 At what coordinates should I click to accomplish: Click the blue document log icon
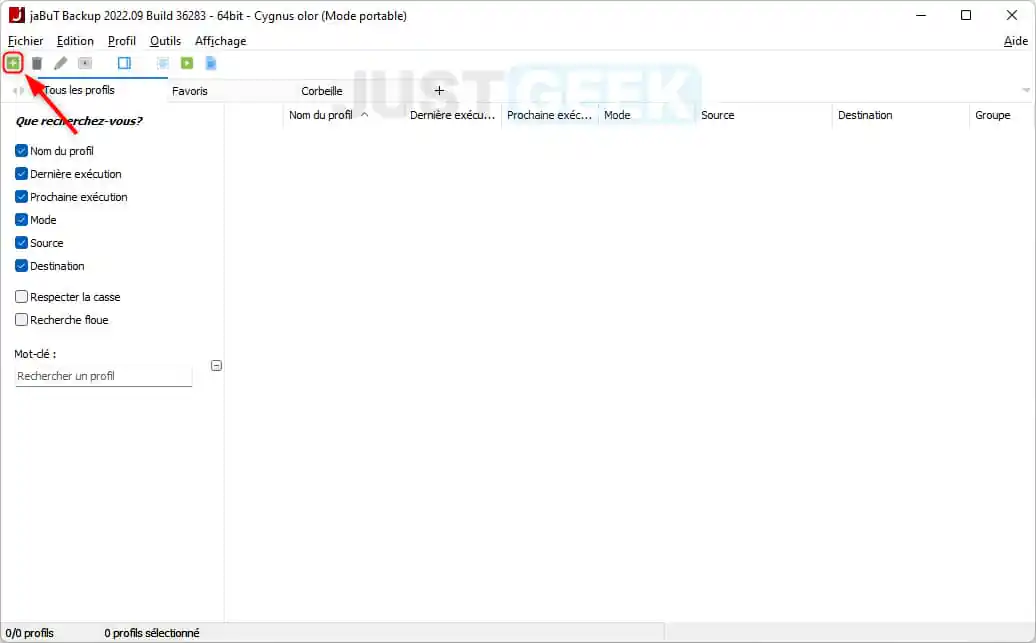click(x=211, y=63)
